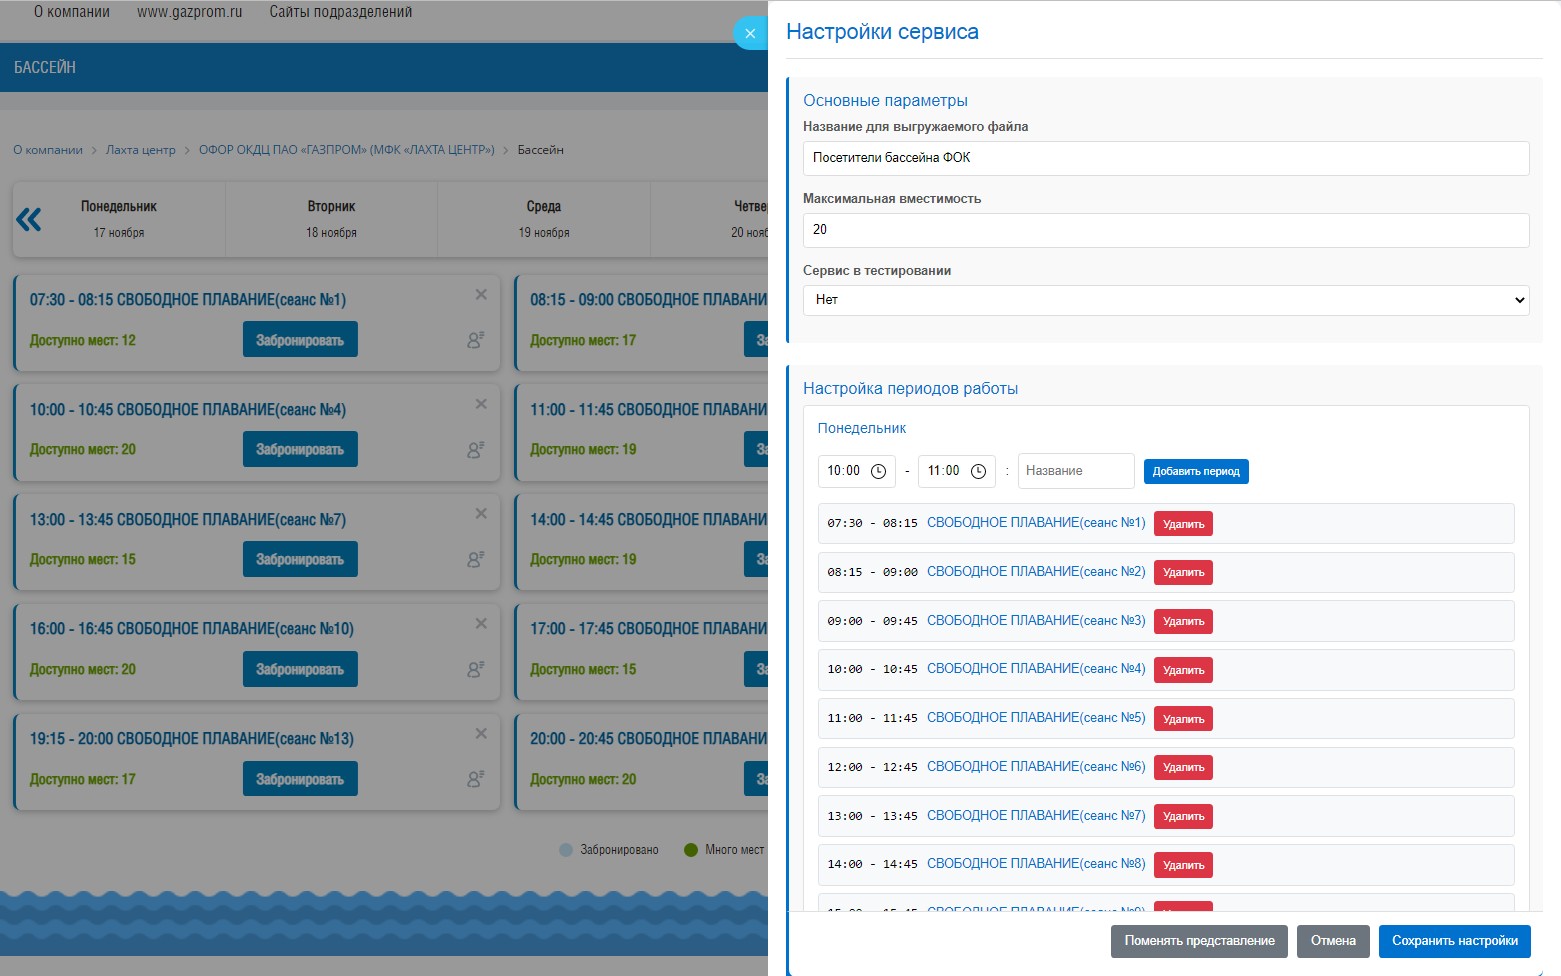Select the Среда 19 ноября day tab

click(543, 219)
